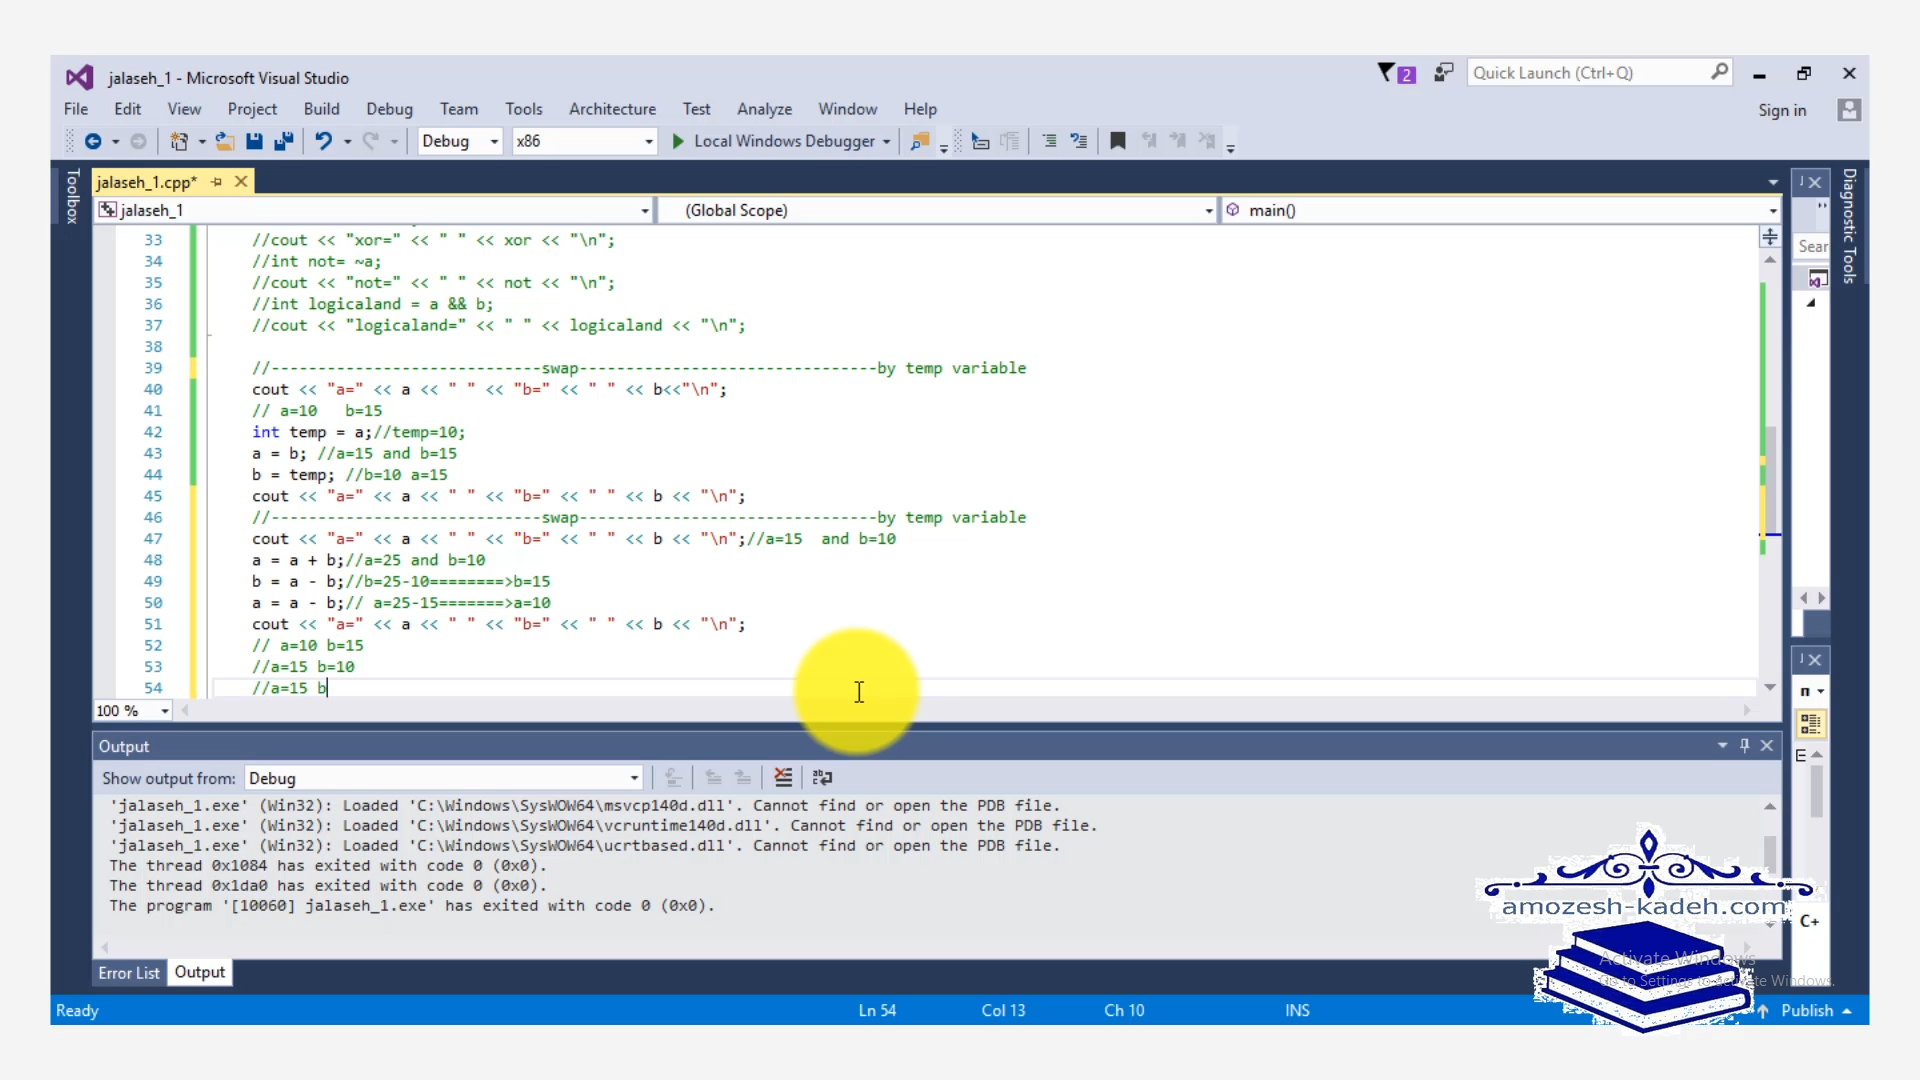
Task: Toggle word wrap in Output window
Action: 822,778
